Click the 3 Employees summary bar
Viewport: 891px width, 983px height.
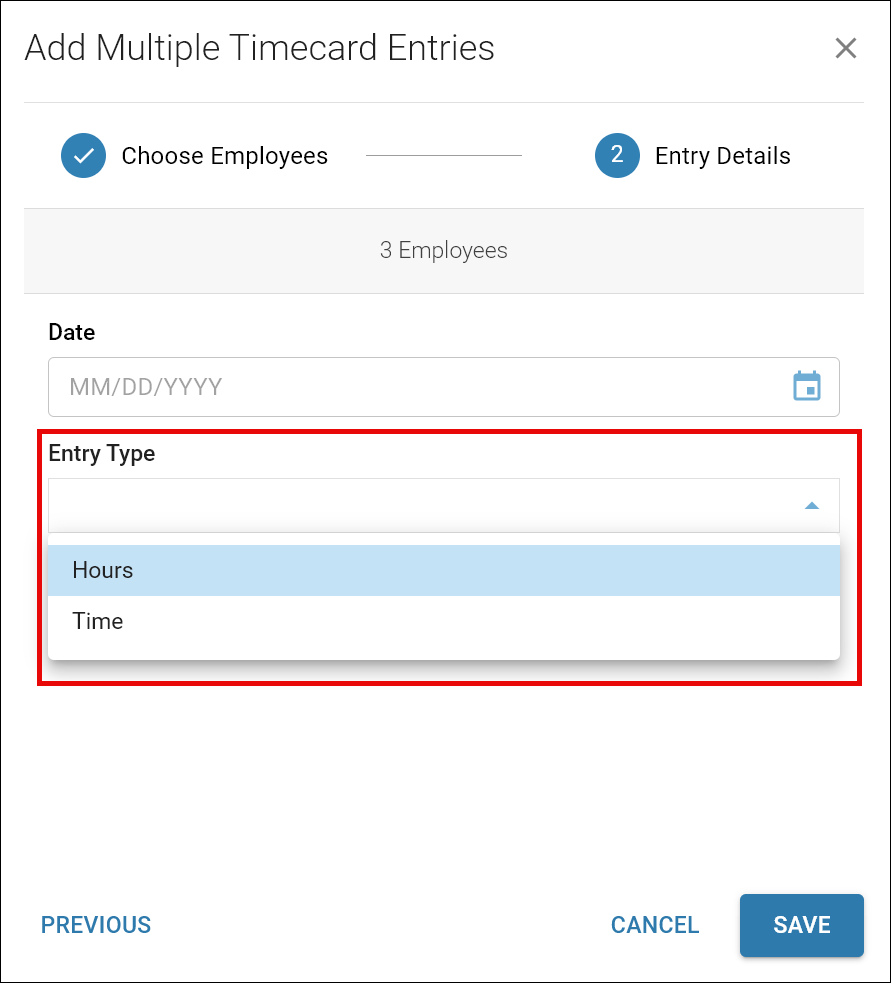point(443,251)
